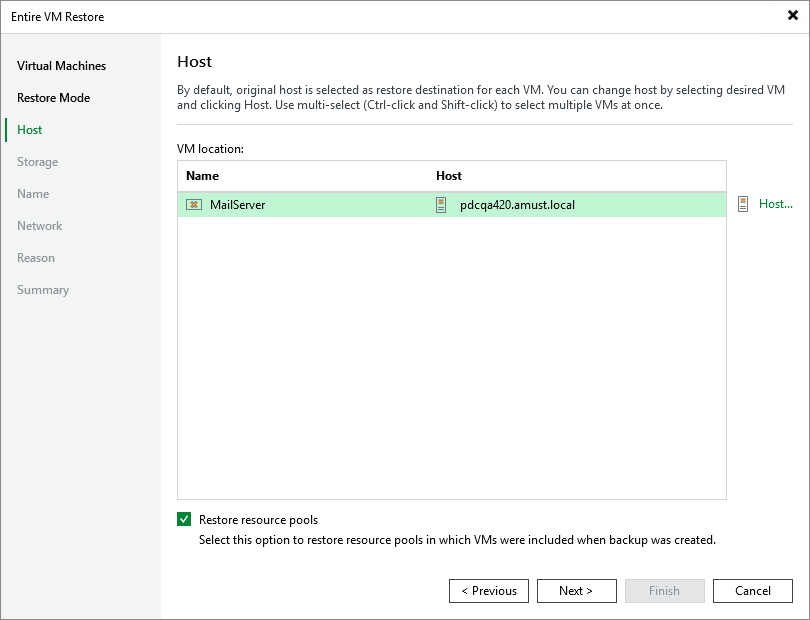This screenshot has width=810, height=620.
Task: Navigate to the Storage step
Action: [37, 161]
